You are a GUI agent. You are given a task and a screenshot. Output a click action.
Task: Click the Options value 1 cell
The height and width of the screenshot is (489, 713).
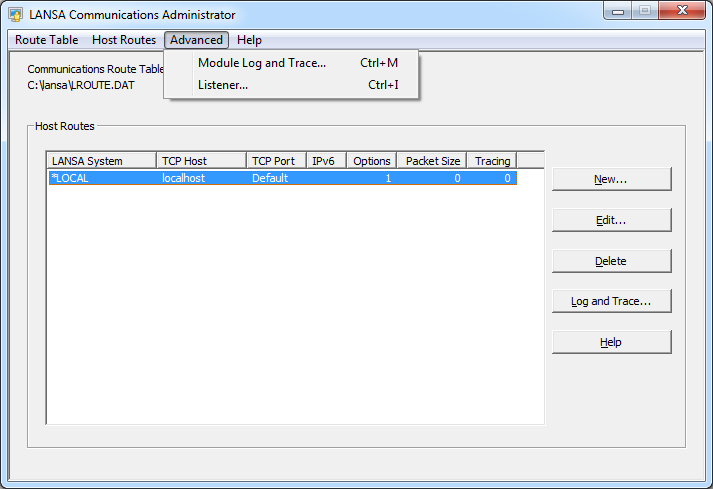point(388,178)
